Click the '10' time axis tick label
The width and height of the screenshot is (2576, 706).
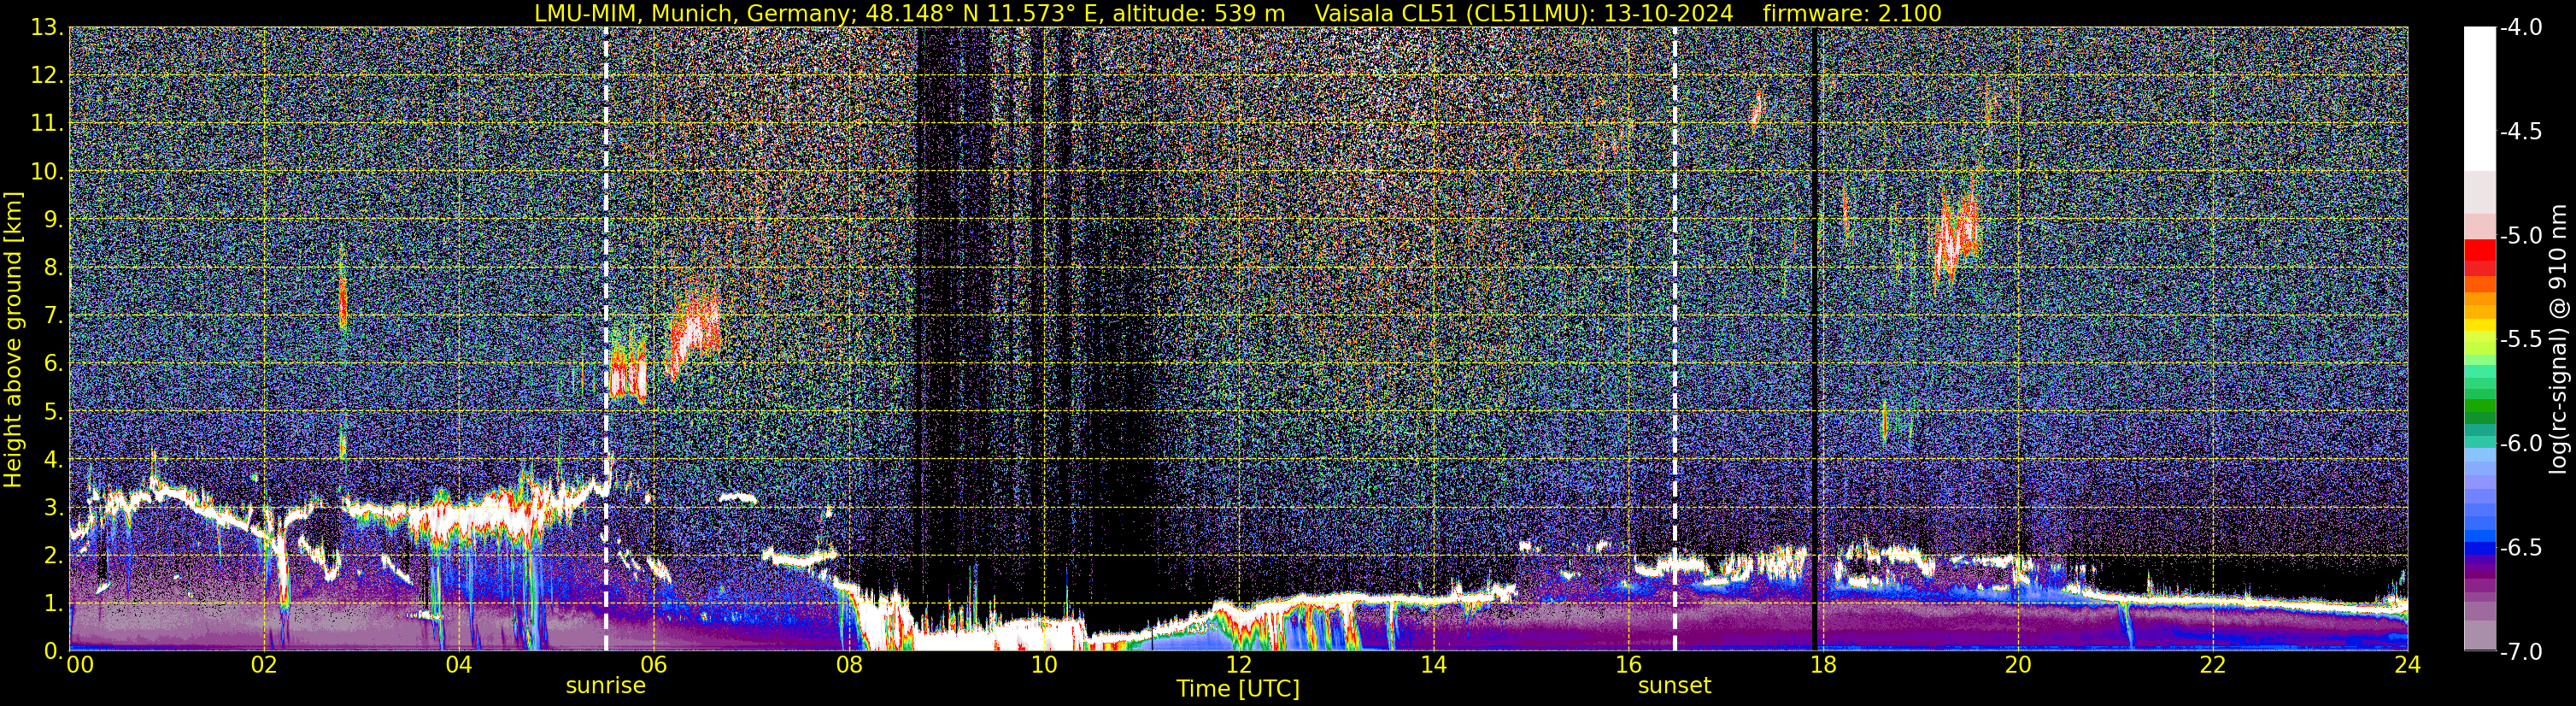click(x=1043, y=665)
